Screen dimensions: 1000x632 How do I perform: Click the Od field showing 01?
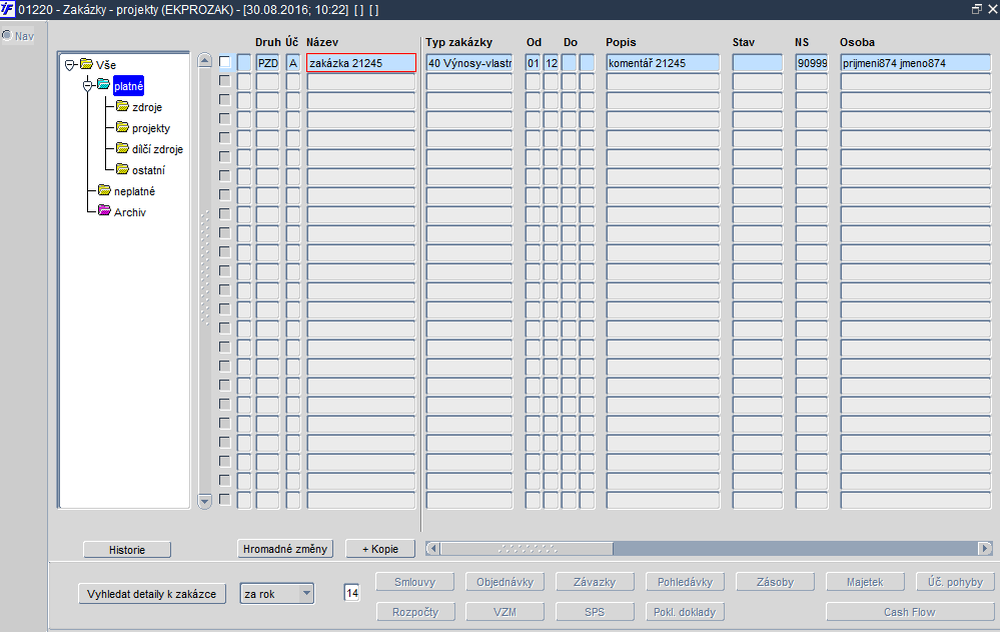(x=533, y=62)
